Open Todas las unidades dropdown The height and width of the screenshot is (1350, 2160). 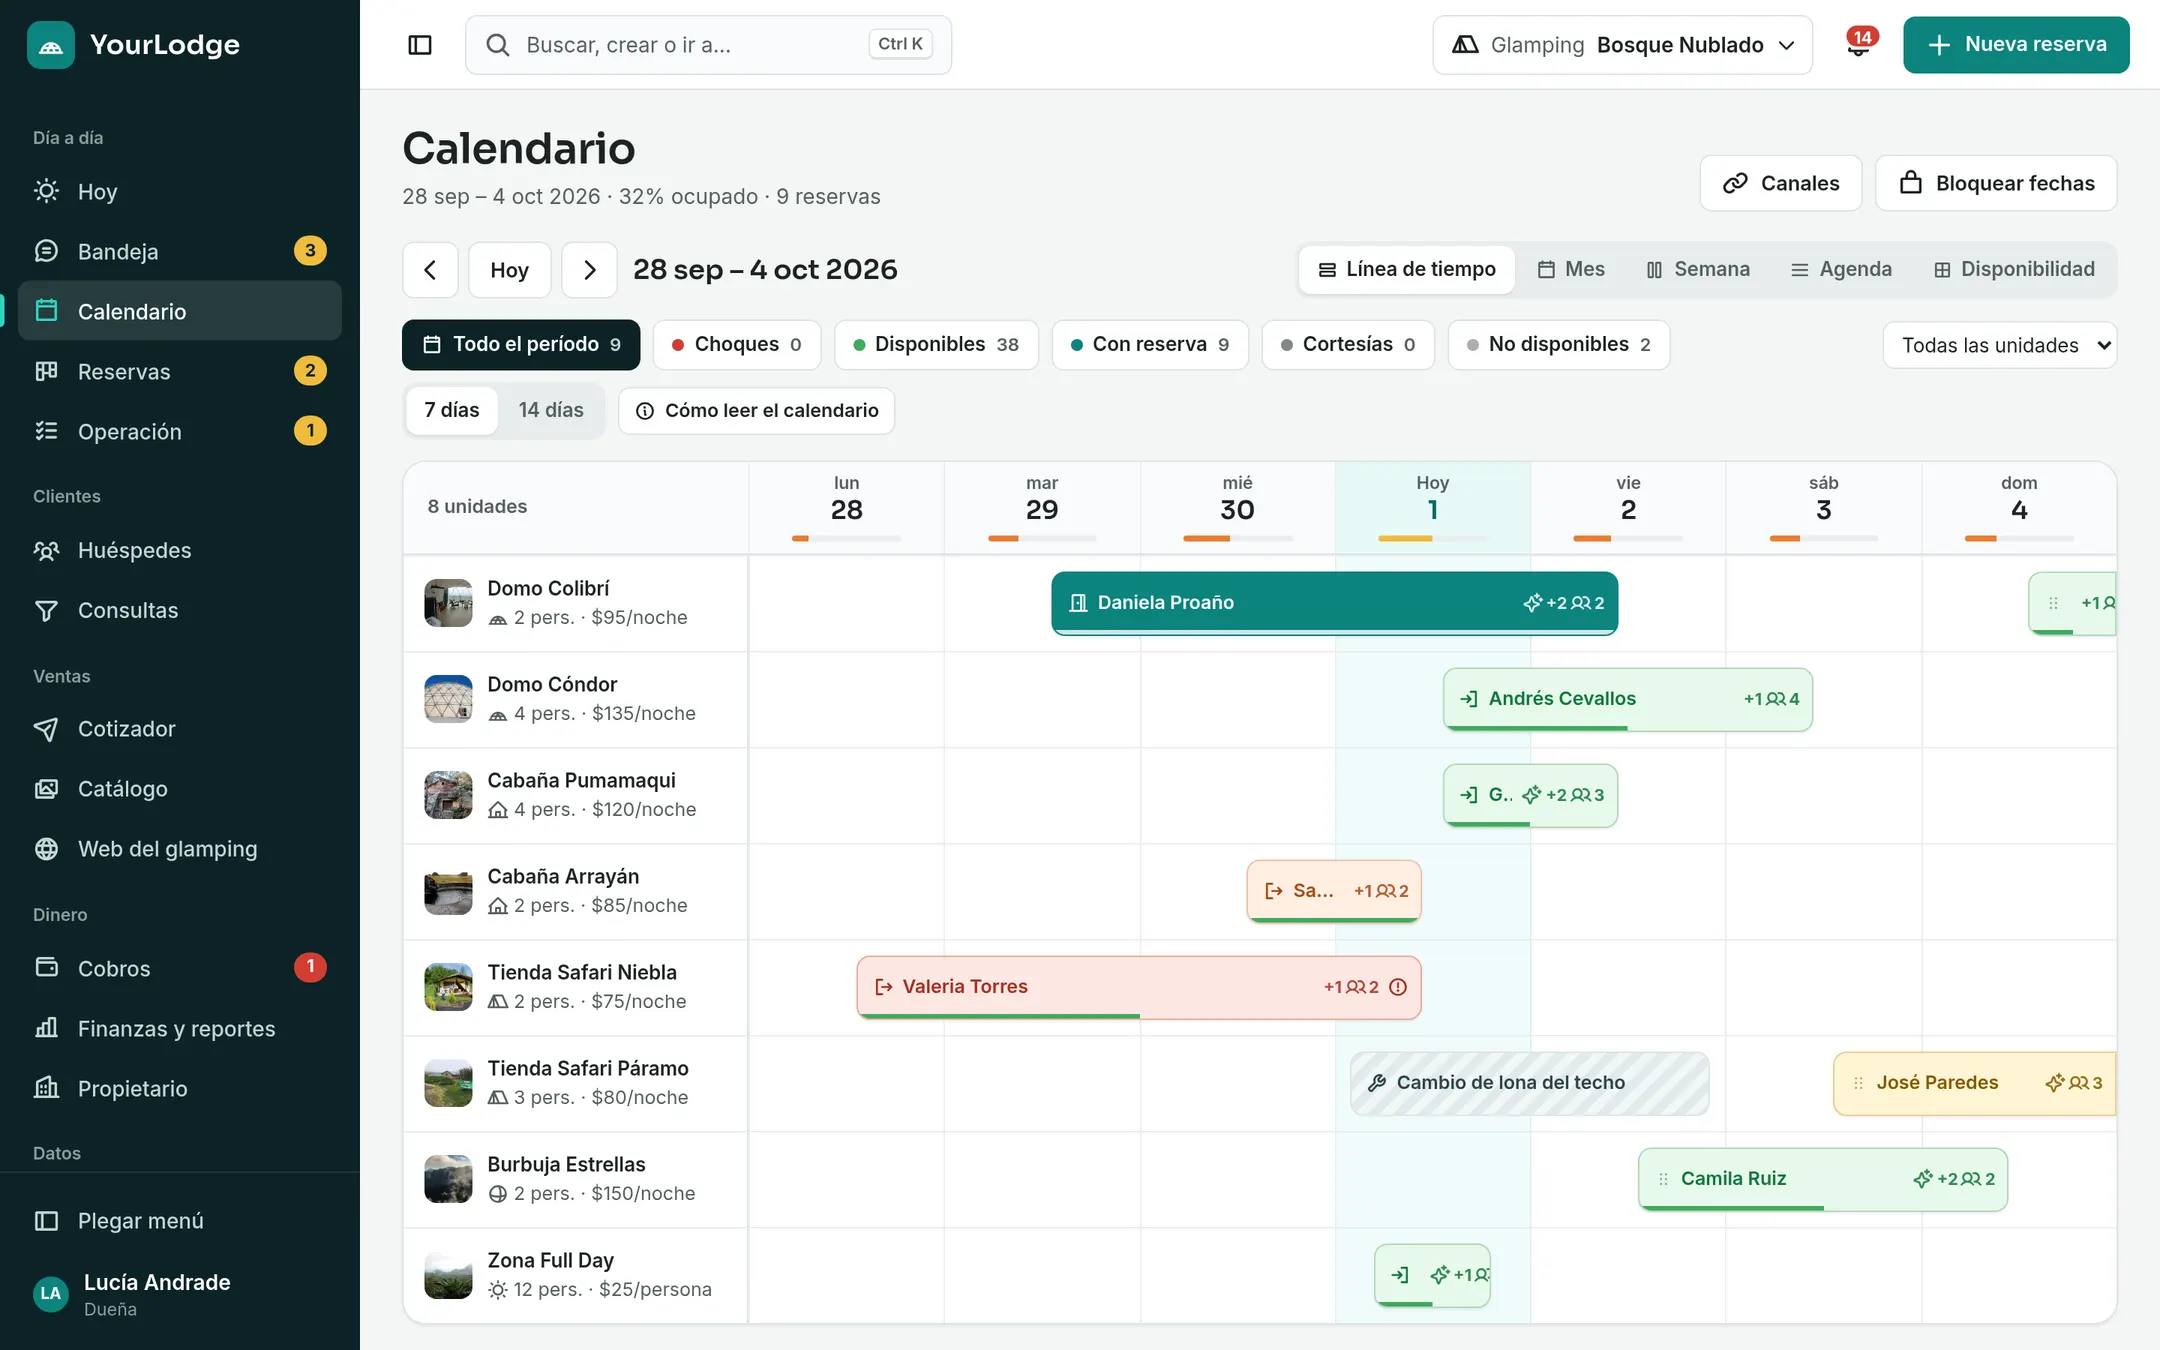[2000, 345]
